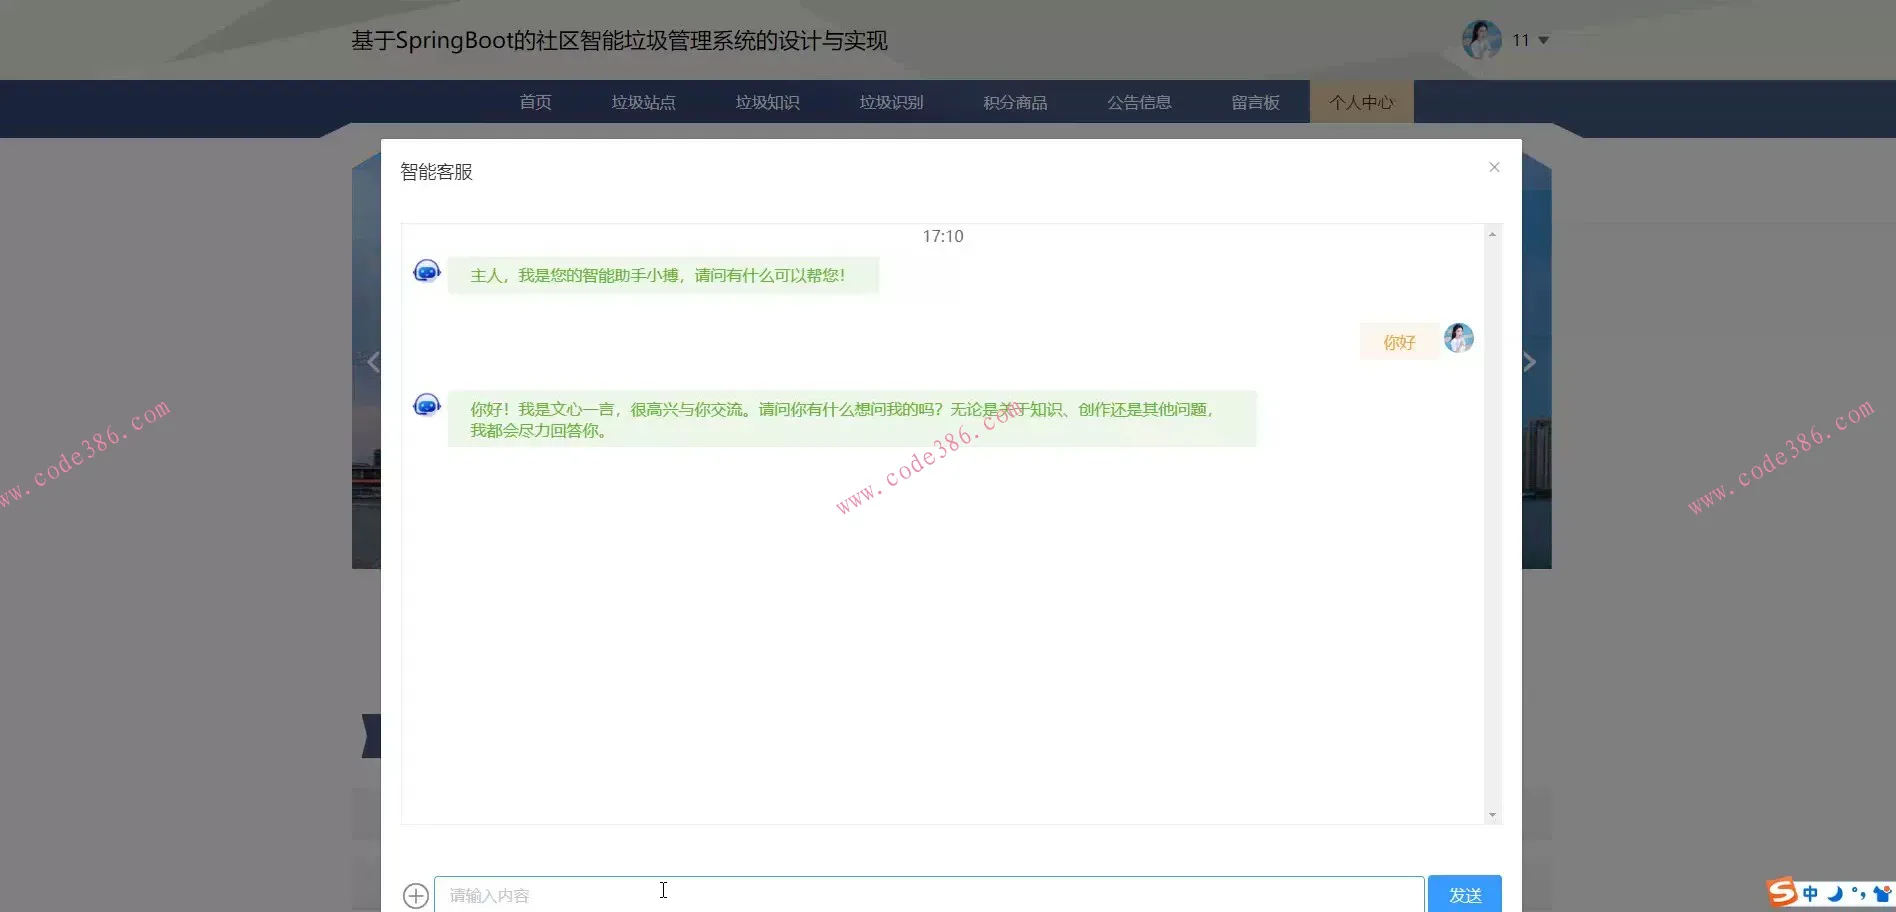The image size is (1896, 912).
Task: Click the 中 language indicator in the tray
Action: [x=1810, y=893]
